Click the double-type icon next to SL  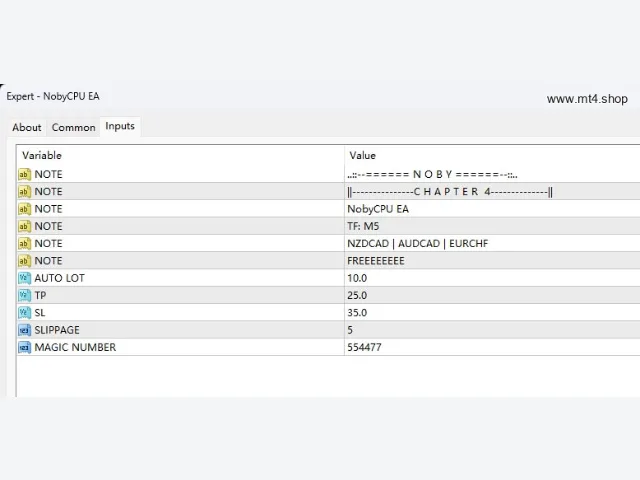24,313
